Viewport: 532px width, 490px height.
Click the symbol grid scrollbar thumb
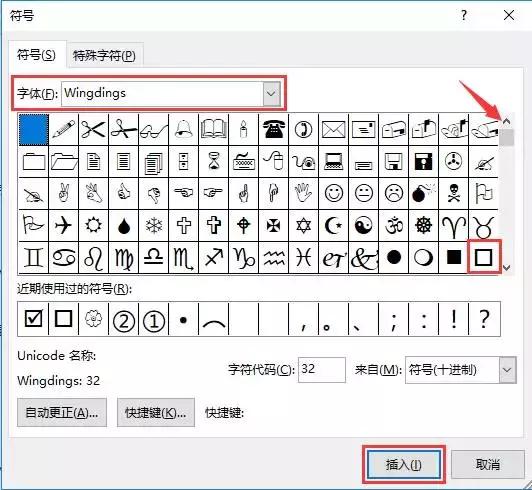click(x=507, y=137)
